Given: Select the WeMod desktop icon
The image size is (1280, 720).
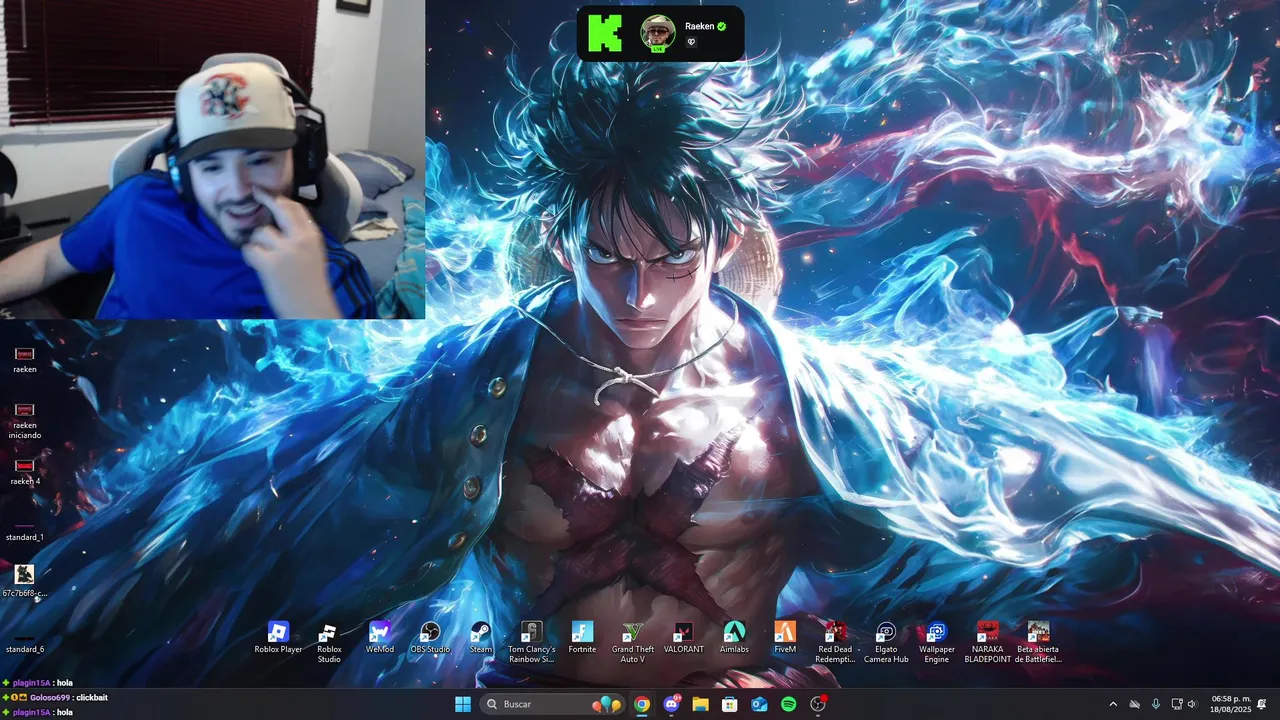Looking at the screenshot, I should [380, 638].
